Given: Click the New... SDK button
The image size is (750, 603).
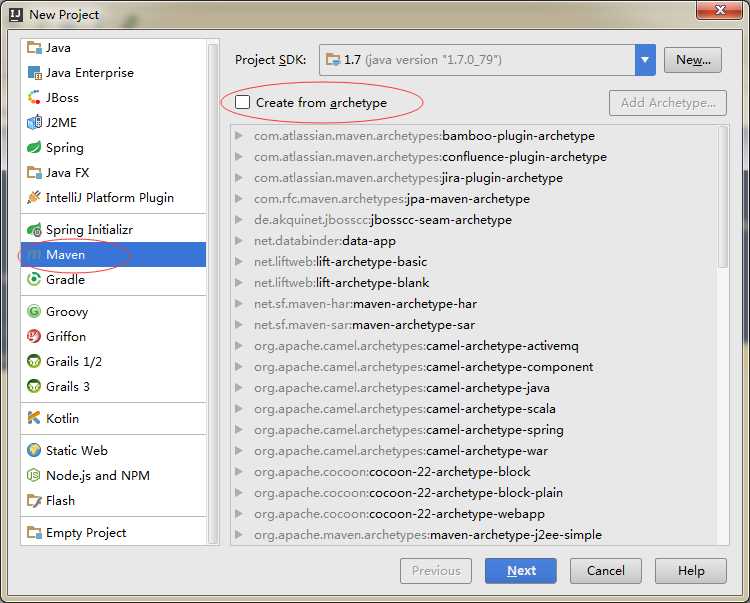Looking at the screenshot, I should click(x=693, y=60).
